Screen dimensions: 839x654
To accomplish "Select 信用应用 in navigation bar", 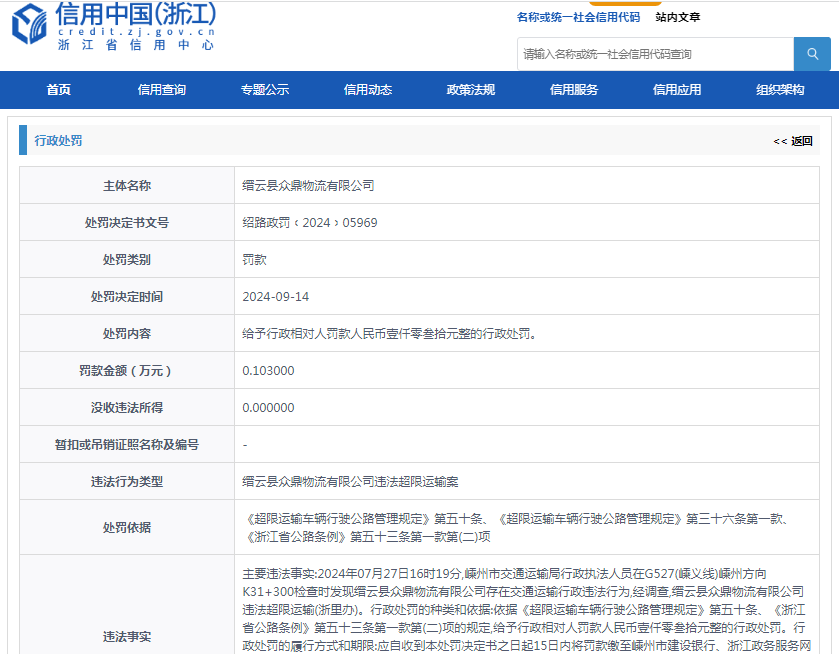I will (x=677, y=90).
